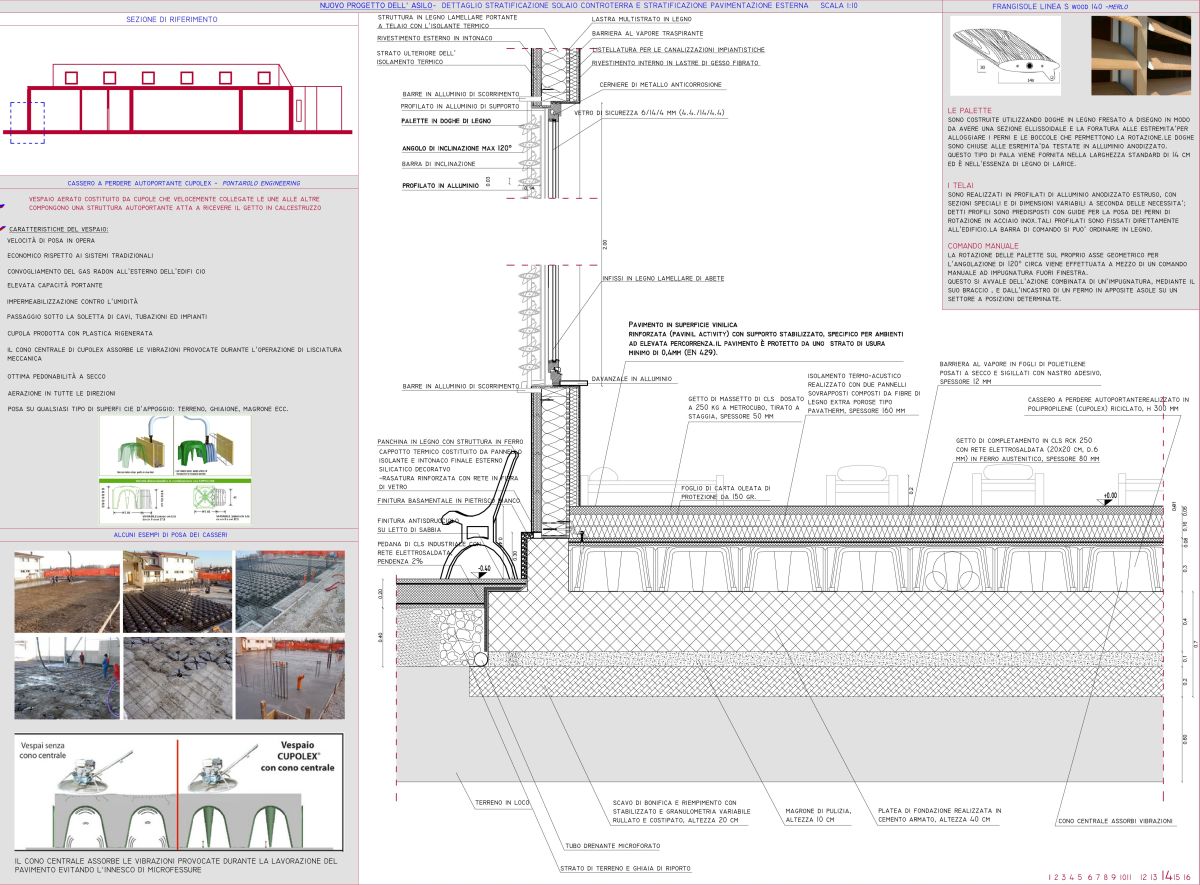Click 'SCAVO DI BONIFICA E RIEMPIMENTO CON' label

tap(675, 802)
